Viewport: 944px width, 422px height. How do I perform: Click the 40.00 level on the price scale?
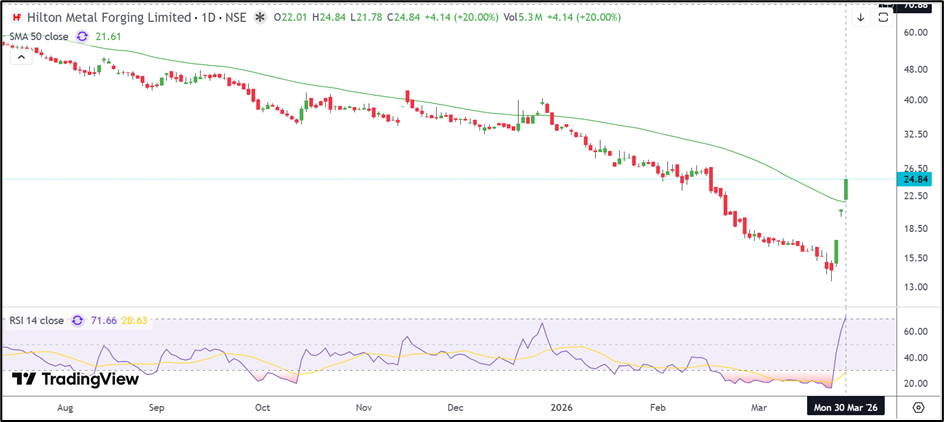916,100
